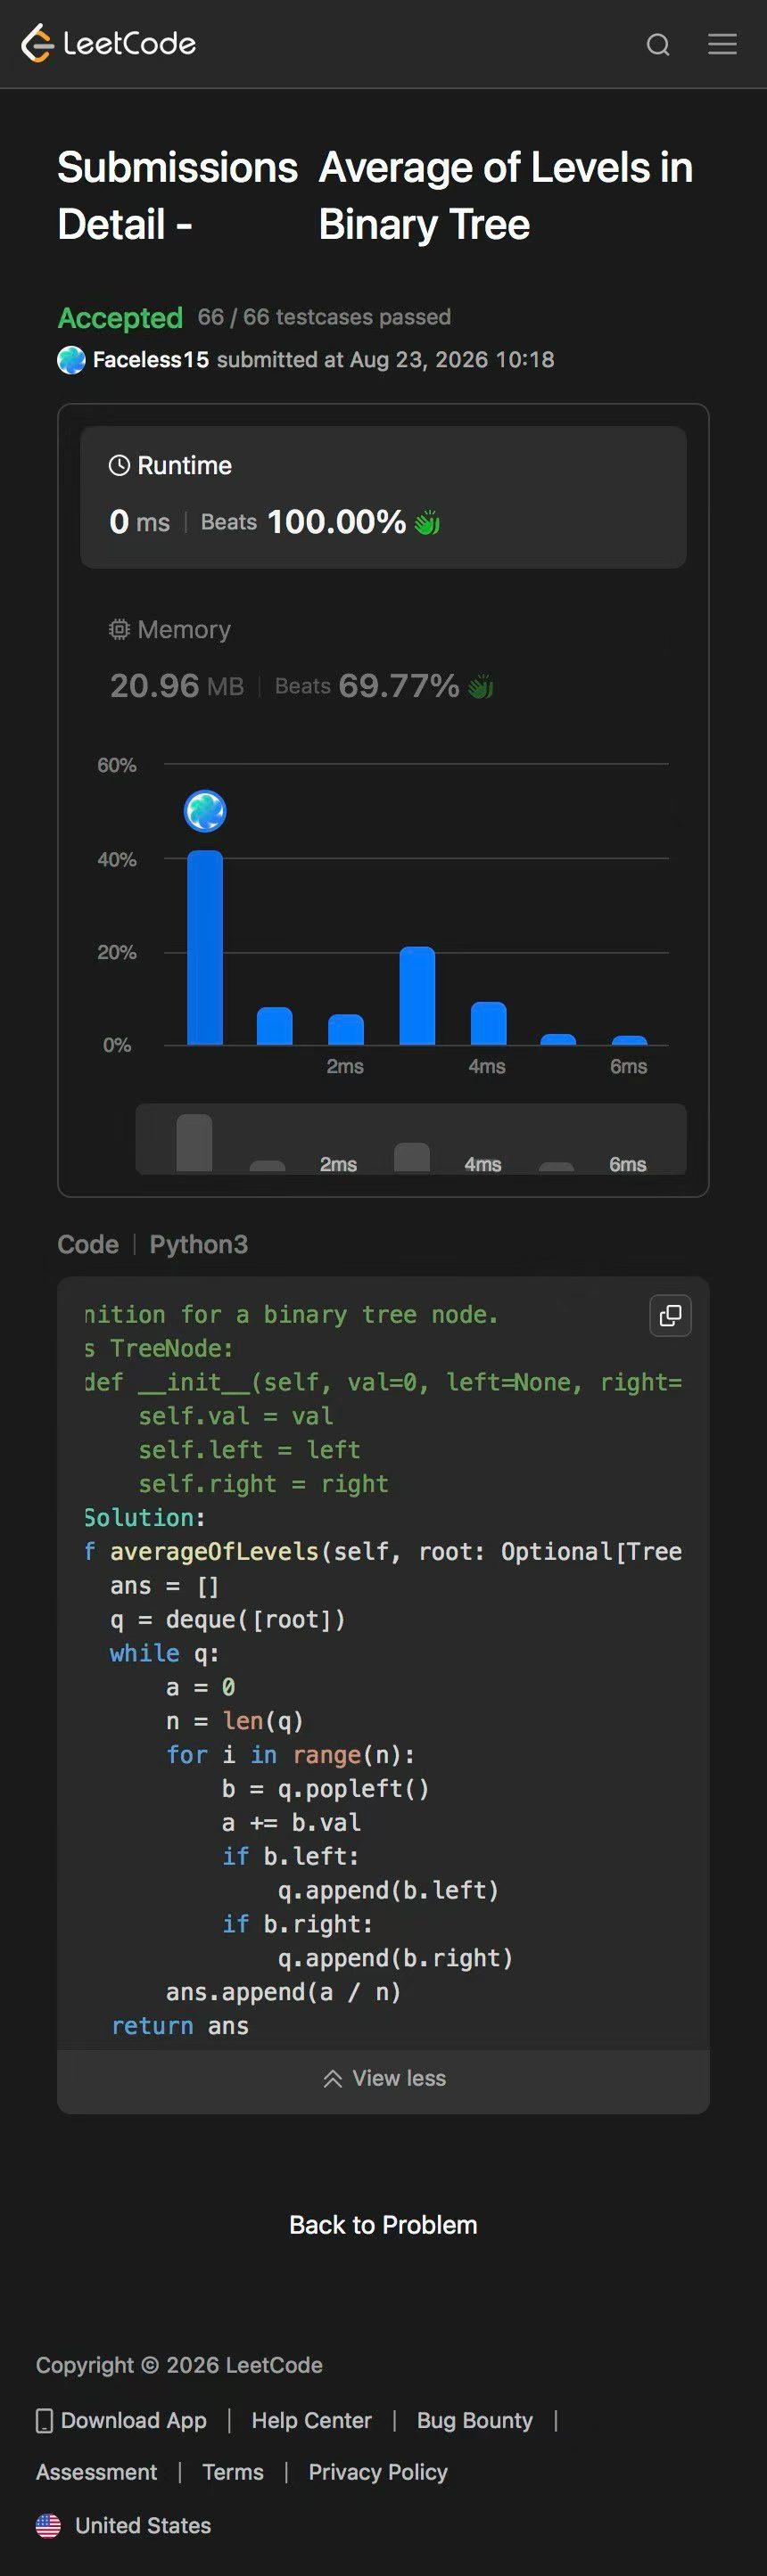Click the 'return ans' code line
Image resolution: width=767 pixels, height=2576 pixels.
(180, 2026)
